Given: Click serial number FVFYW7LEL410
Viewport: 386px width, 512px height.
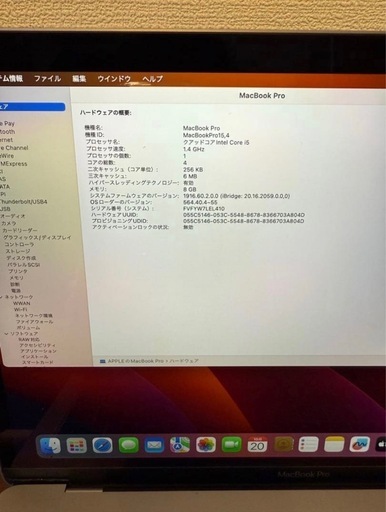Looking at the screenshot, I should pyautogui.click(x=204, y=208).
